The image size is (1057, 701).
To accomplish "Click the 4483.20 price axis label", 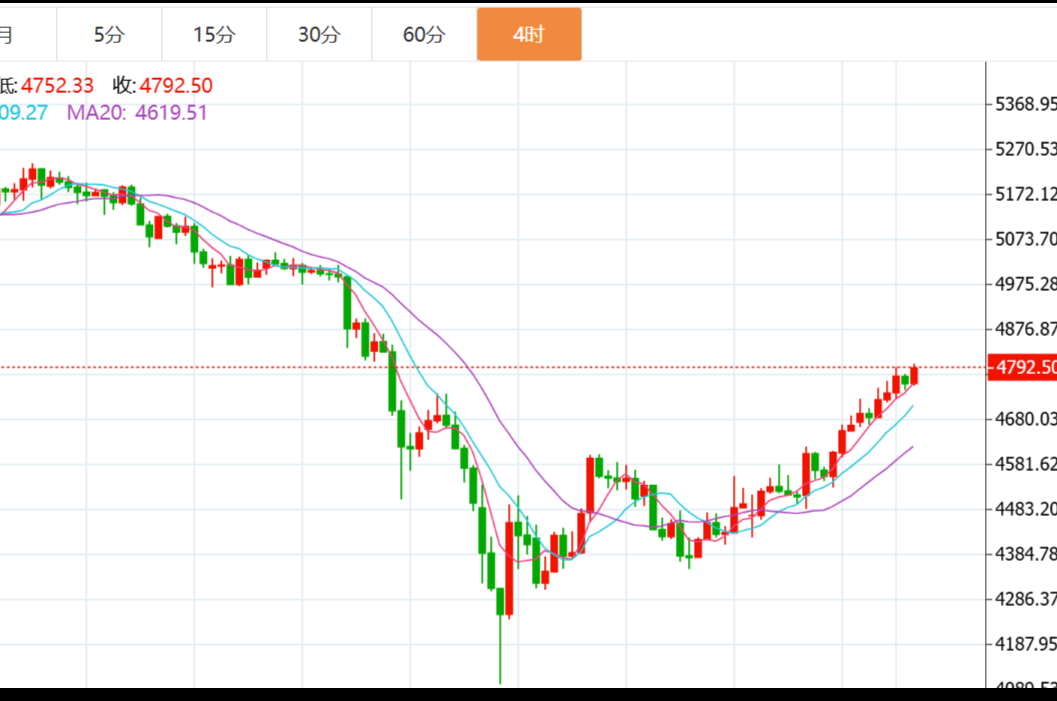I will [x=1022, y=509].
